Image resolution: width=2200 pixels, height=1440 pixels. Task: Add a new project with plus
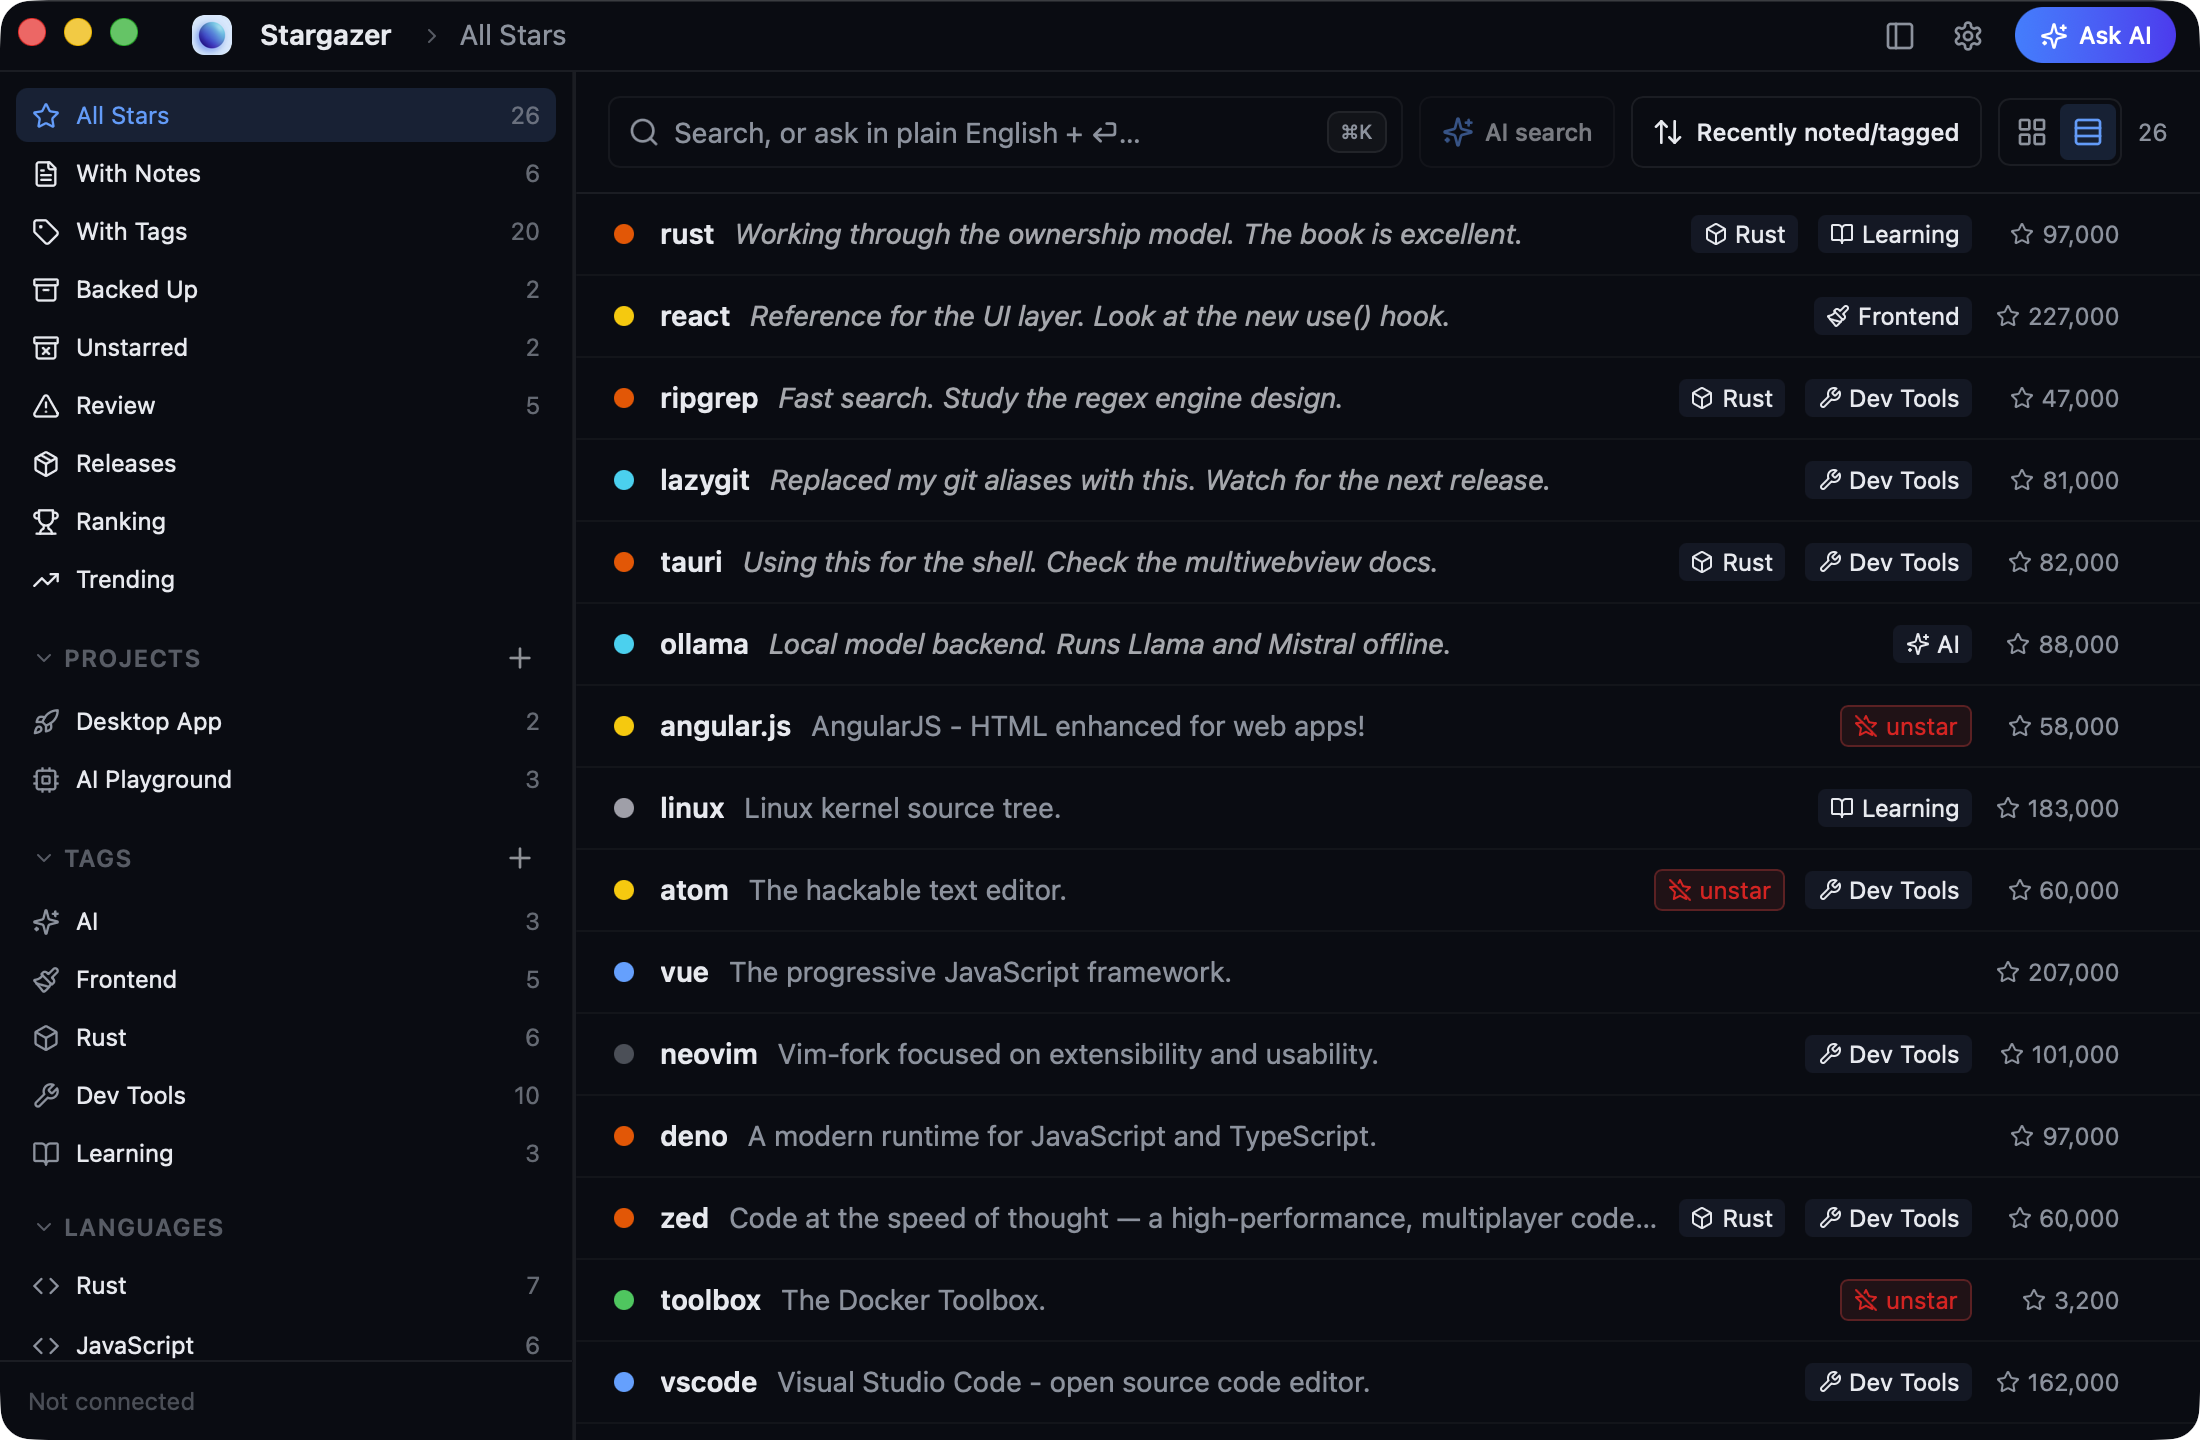coord(519,658)
